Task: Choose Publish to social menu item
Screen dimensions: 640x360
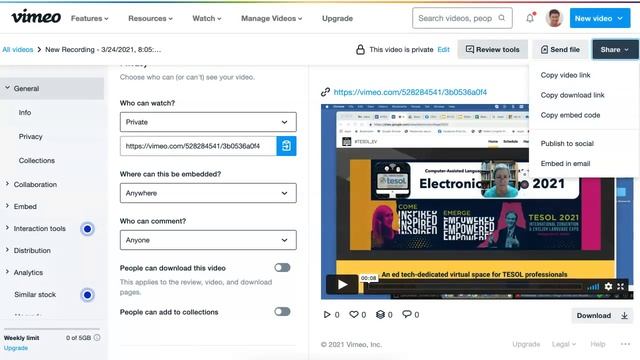Action: pos(567,144)
